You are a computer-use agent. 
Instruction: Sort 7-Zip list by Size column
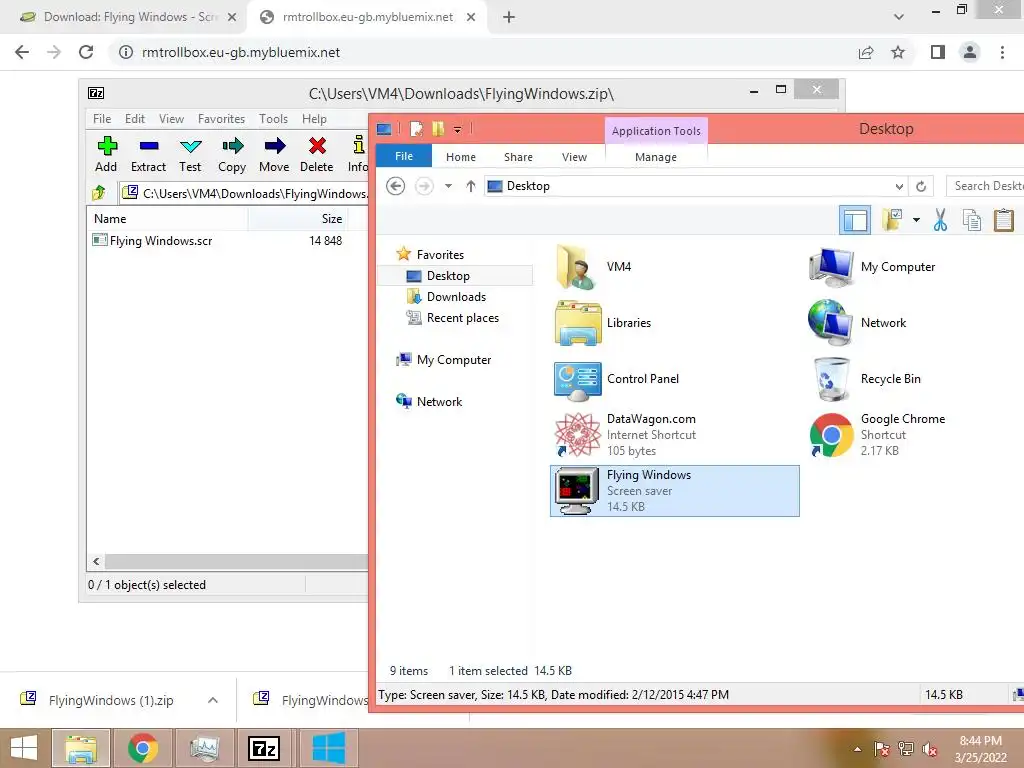tap(298, 219)
